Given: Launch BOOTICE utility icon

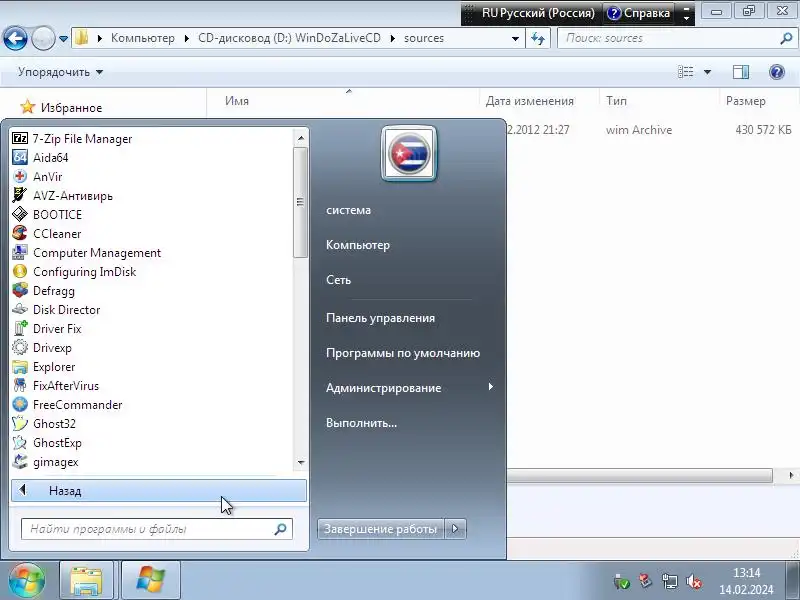Looking at the screenshot, I should (x=20, y=214).
